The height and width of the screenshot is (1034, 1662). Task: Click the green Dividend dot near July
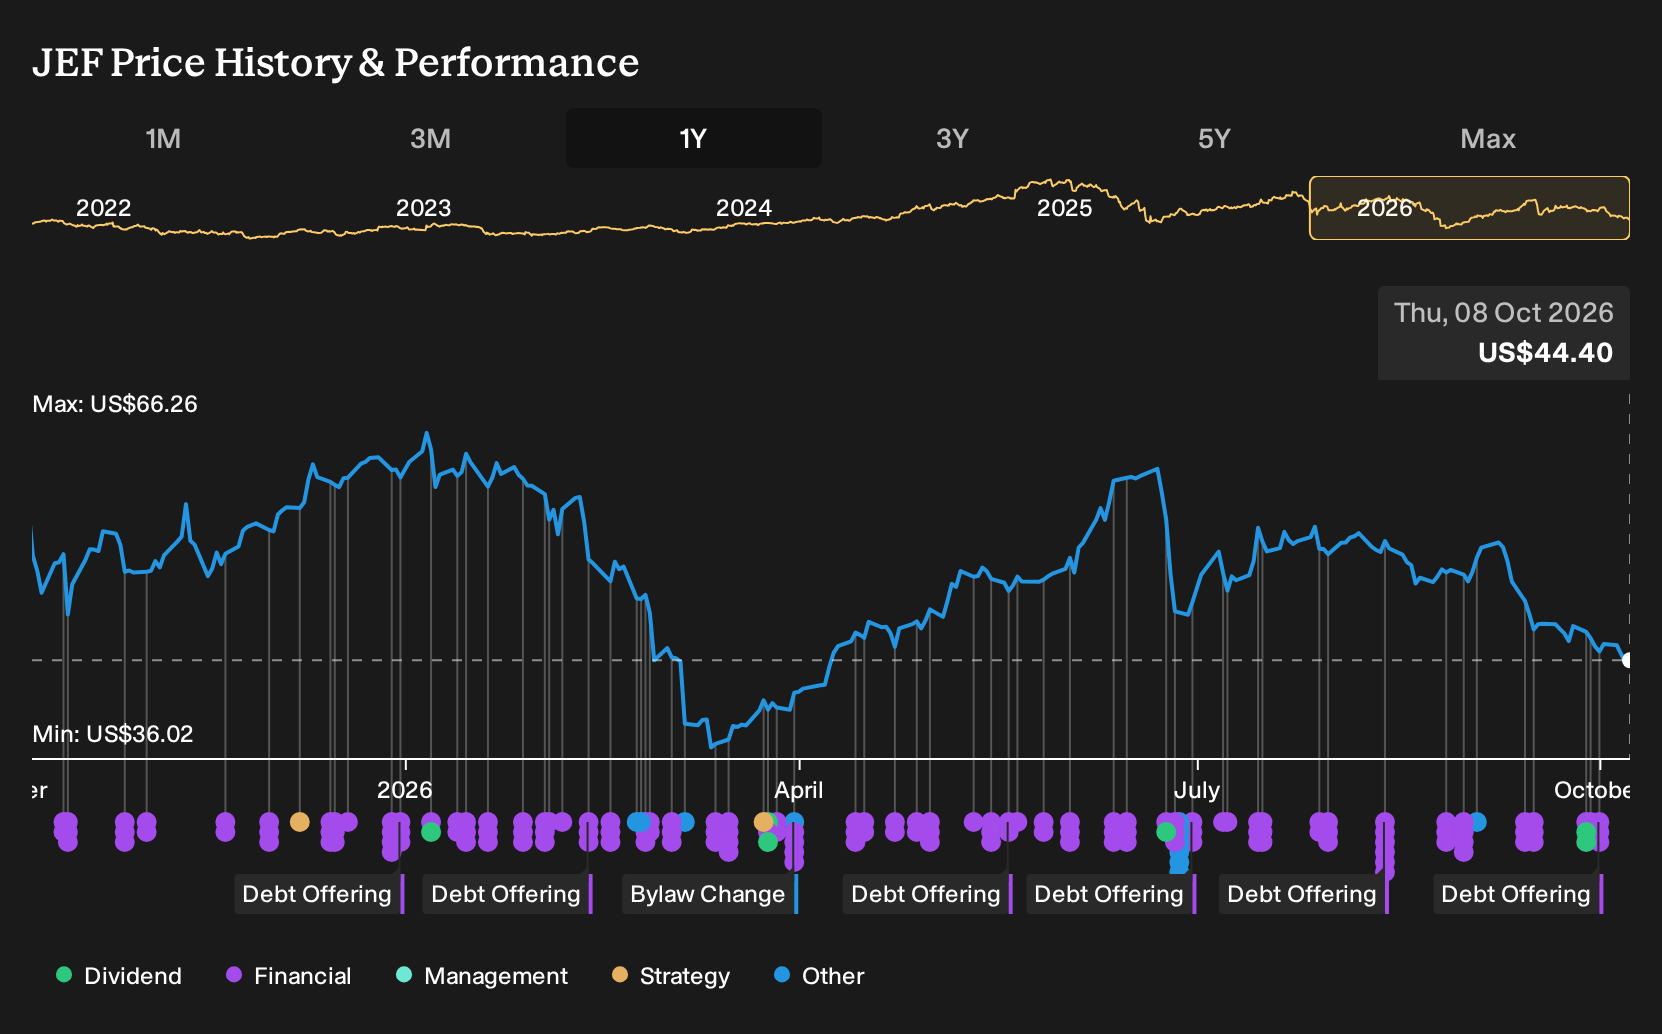pyautogui.click(x=1166, y=832)
